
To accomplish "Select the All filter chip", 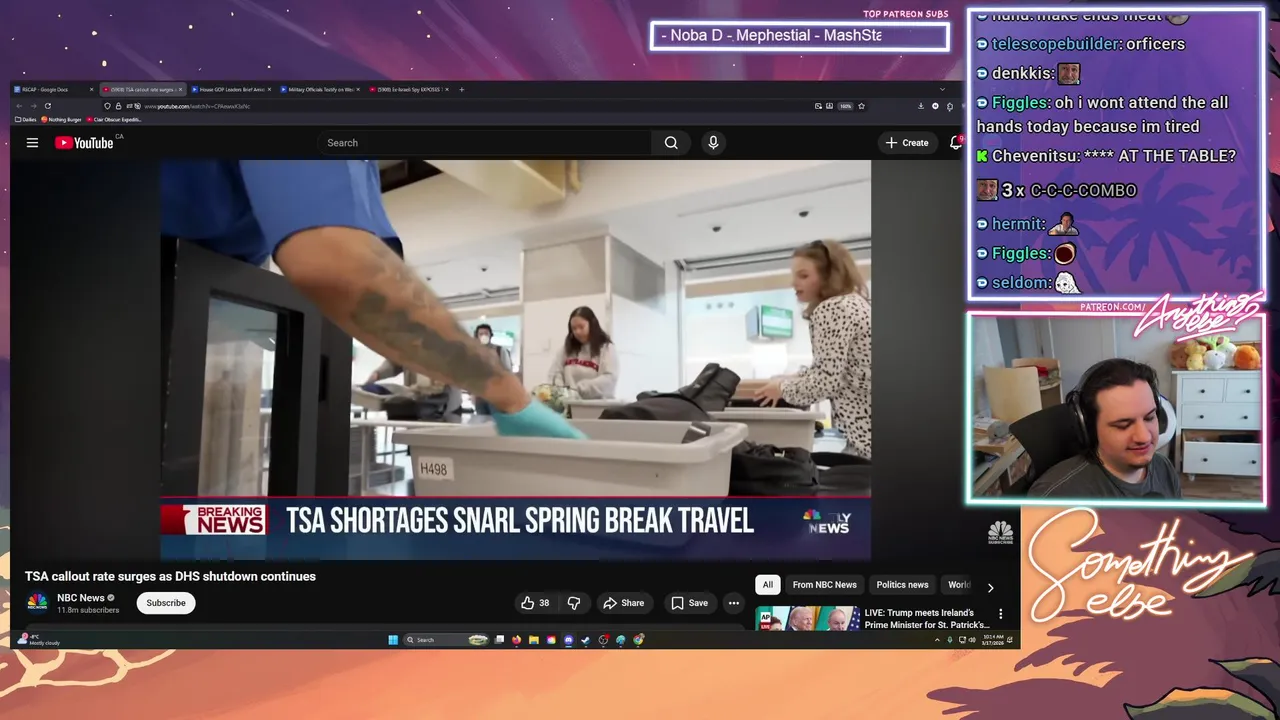I will (768, 585).
